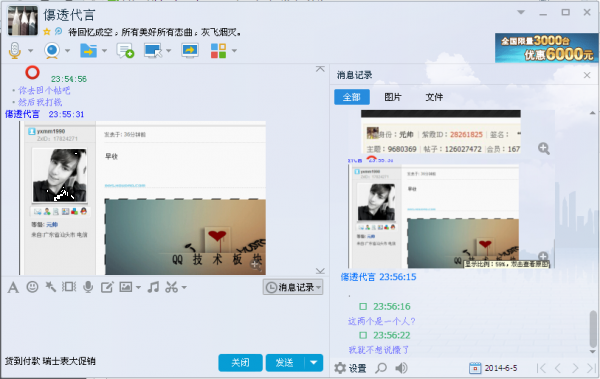600x379 pixels.
Task: Click the zoom magnifier on history image
Action: click(544, 149)
